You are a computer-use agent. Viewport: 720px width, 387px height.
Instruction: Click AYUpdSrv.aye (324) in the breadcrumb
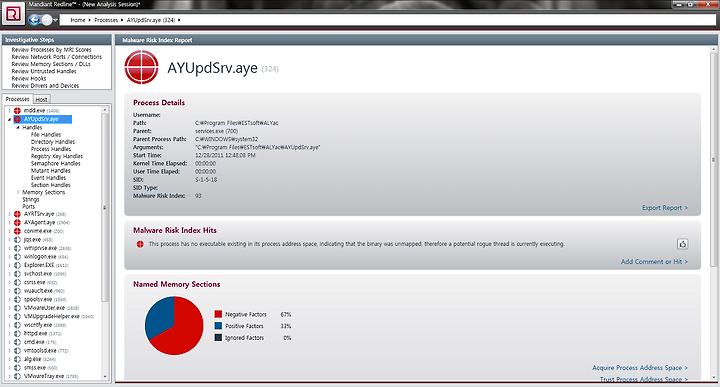coord(151,20)
